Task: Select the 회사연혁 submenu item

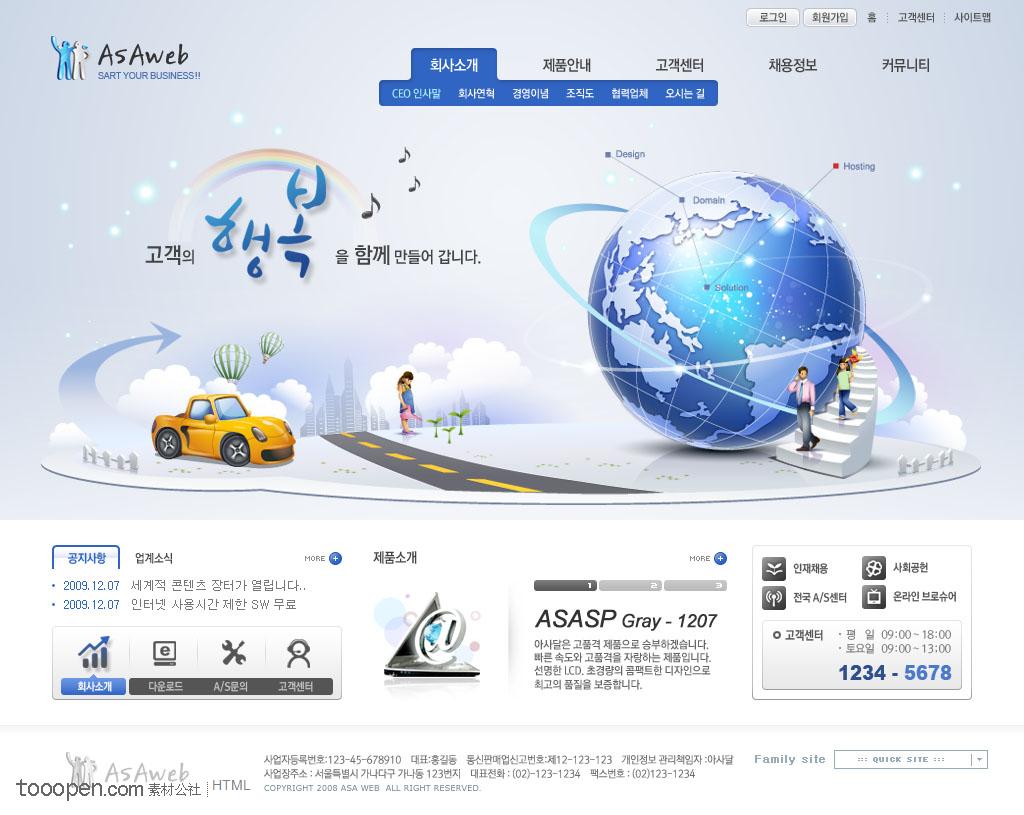Action: 476,93
